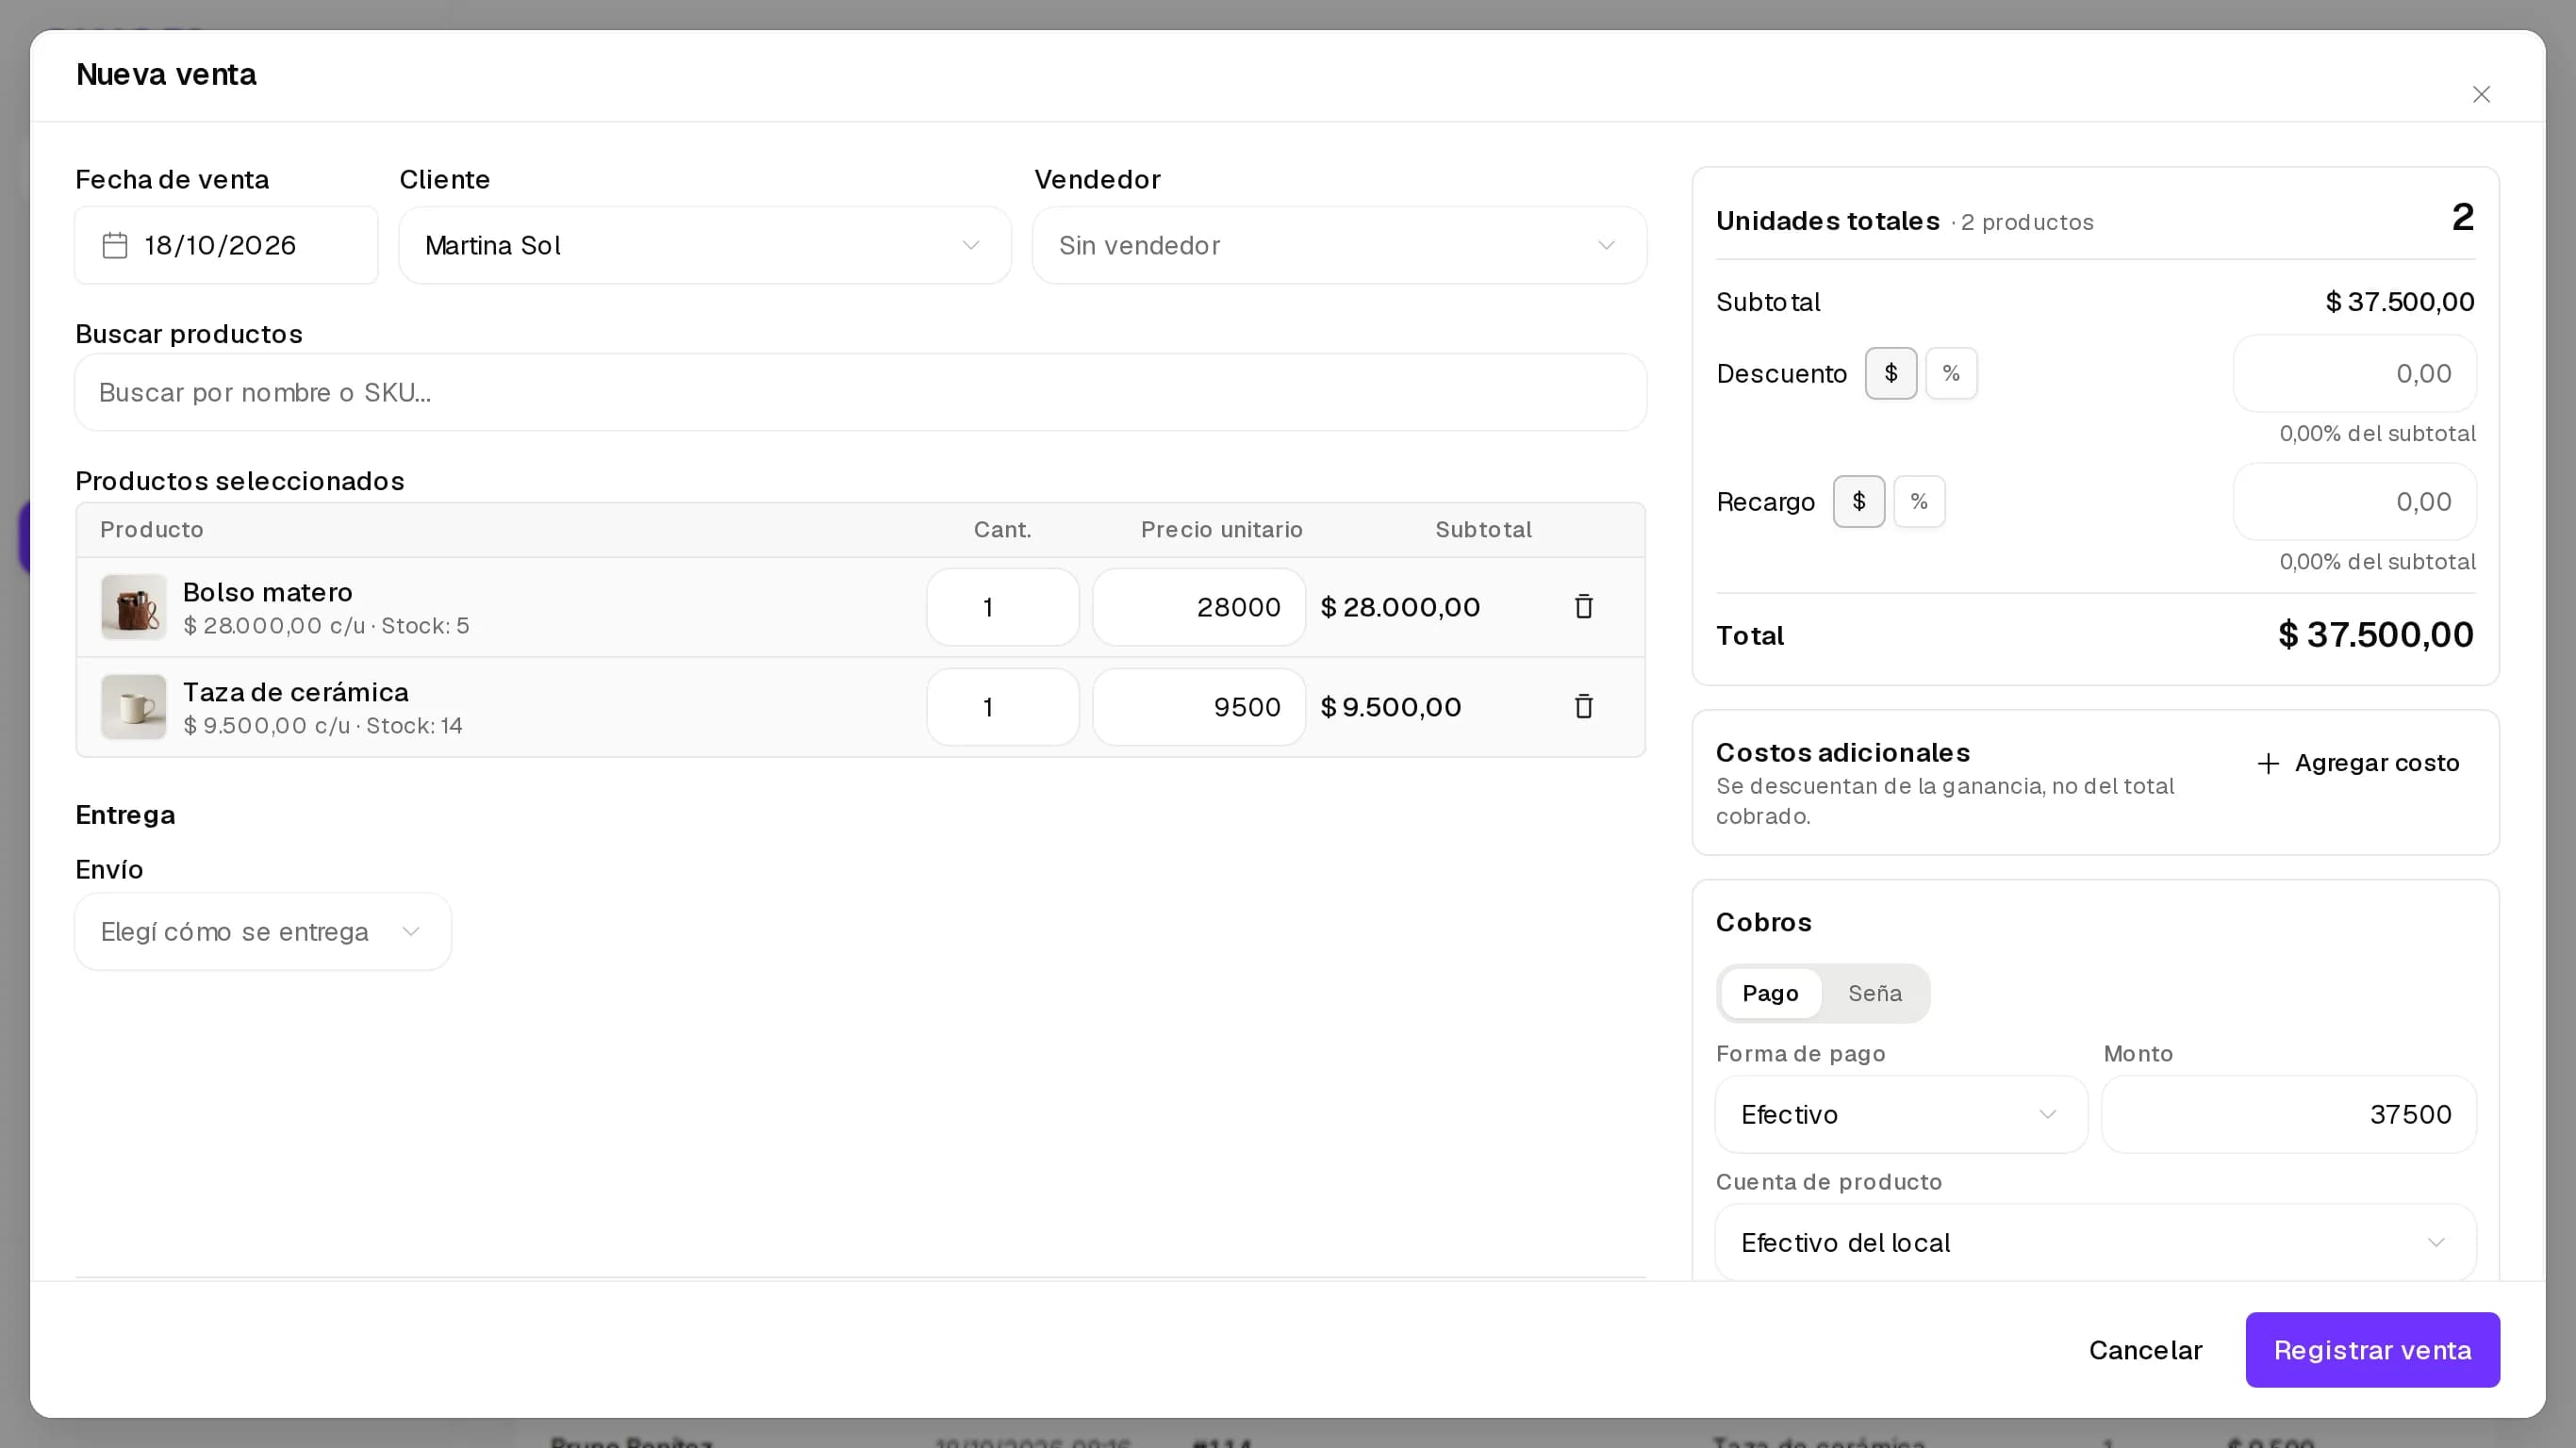The width and height of the screenshot is (2576, 1448).
Task: Click the Bolso matero product name
Action: pos(267,593)
